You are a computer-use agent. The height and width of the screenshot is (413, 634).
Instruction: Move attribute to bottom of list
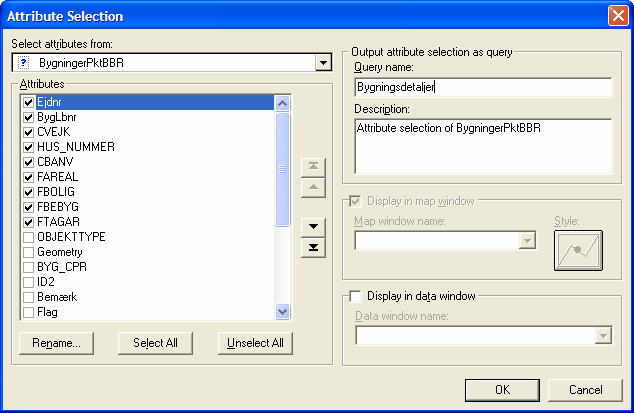pos(313,248)
